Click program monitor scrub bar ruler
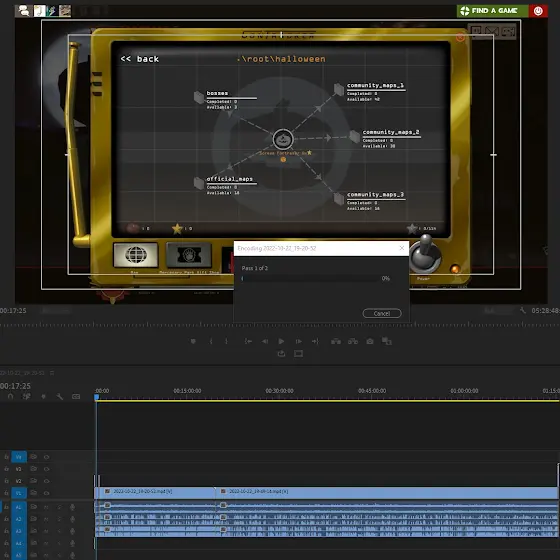Viewport: 560px width, 560px height. [x=280, y=325]
